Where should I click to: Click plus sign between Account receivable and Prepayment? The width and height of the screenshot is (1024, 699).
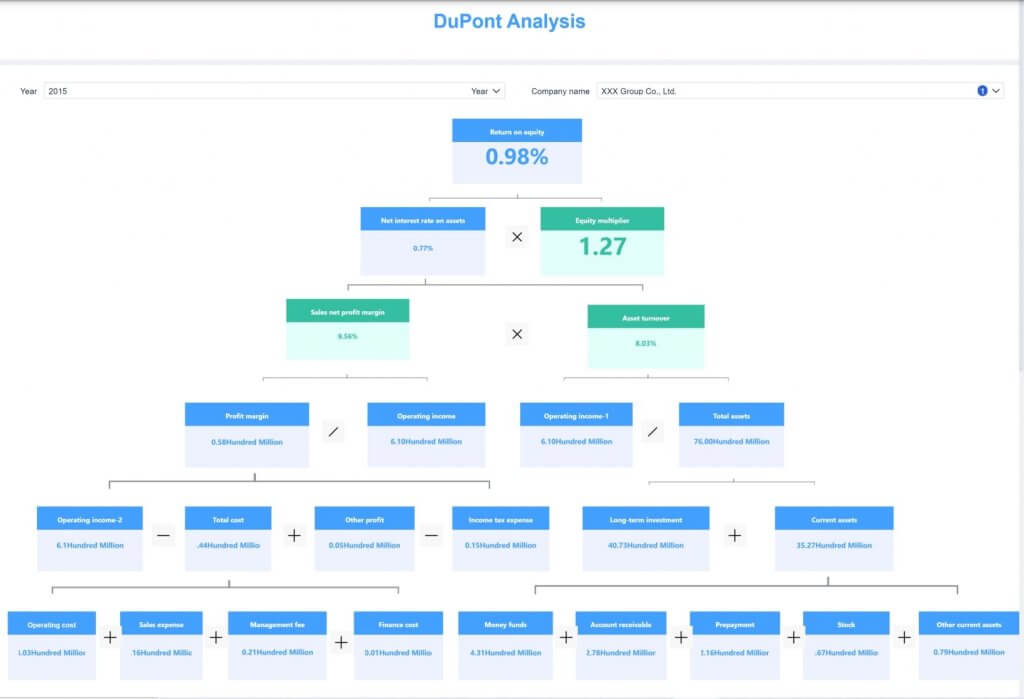point(680,637)
